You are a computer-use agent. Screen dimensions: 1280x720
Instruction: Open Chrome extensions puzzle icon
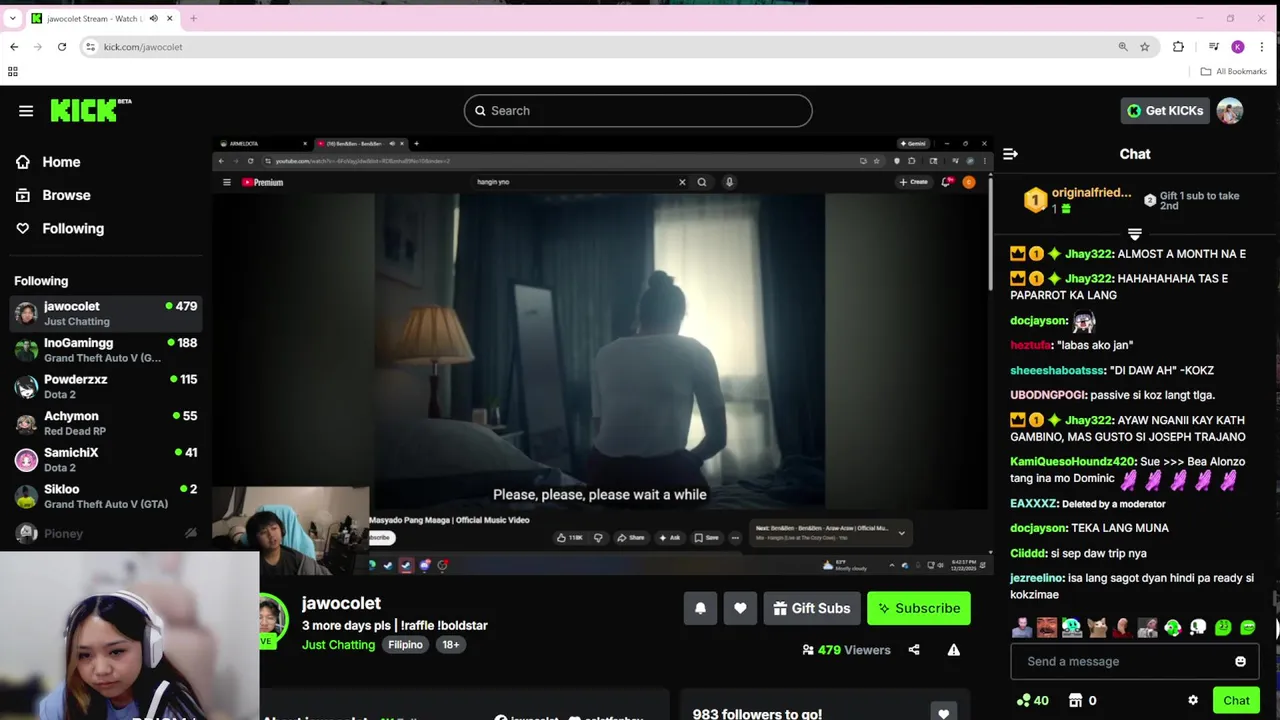click(x=1178, y=47)
